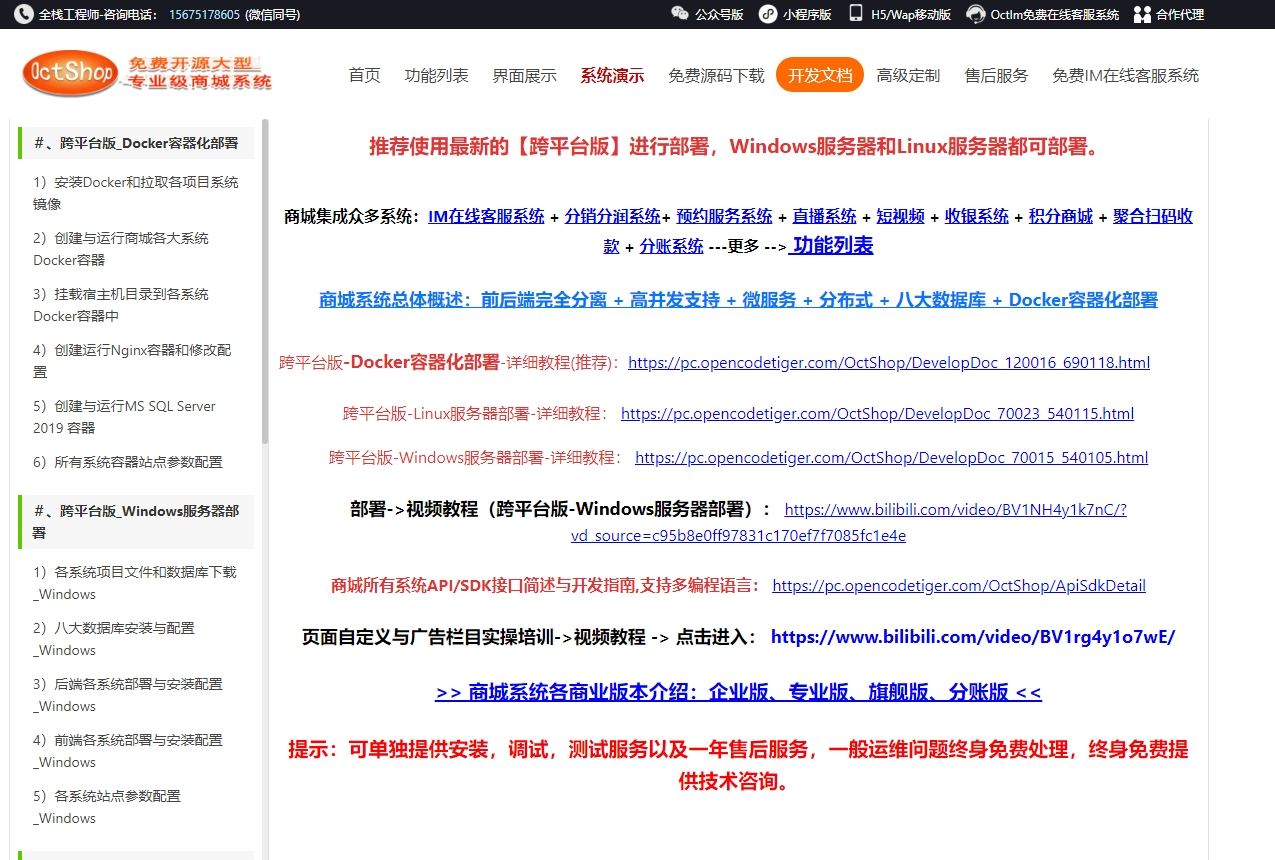This screenshot has width=1275, height=860.
Task: Open the 短视频 link
Action: pos(901,216)
